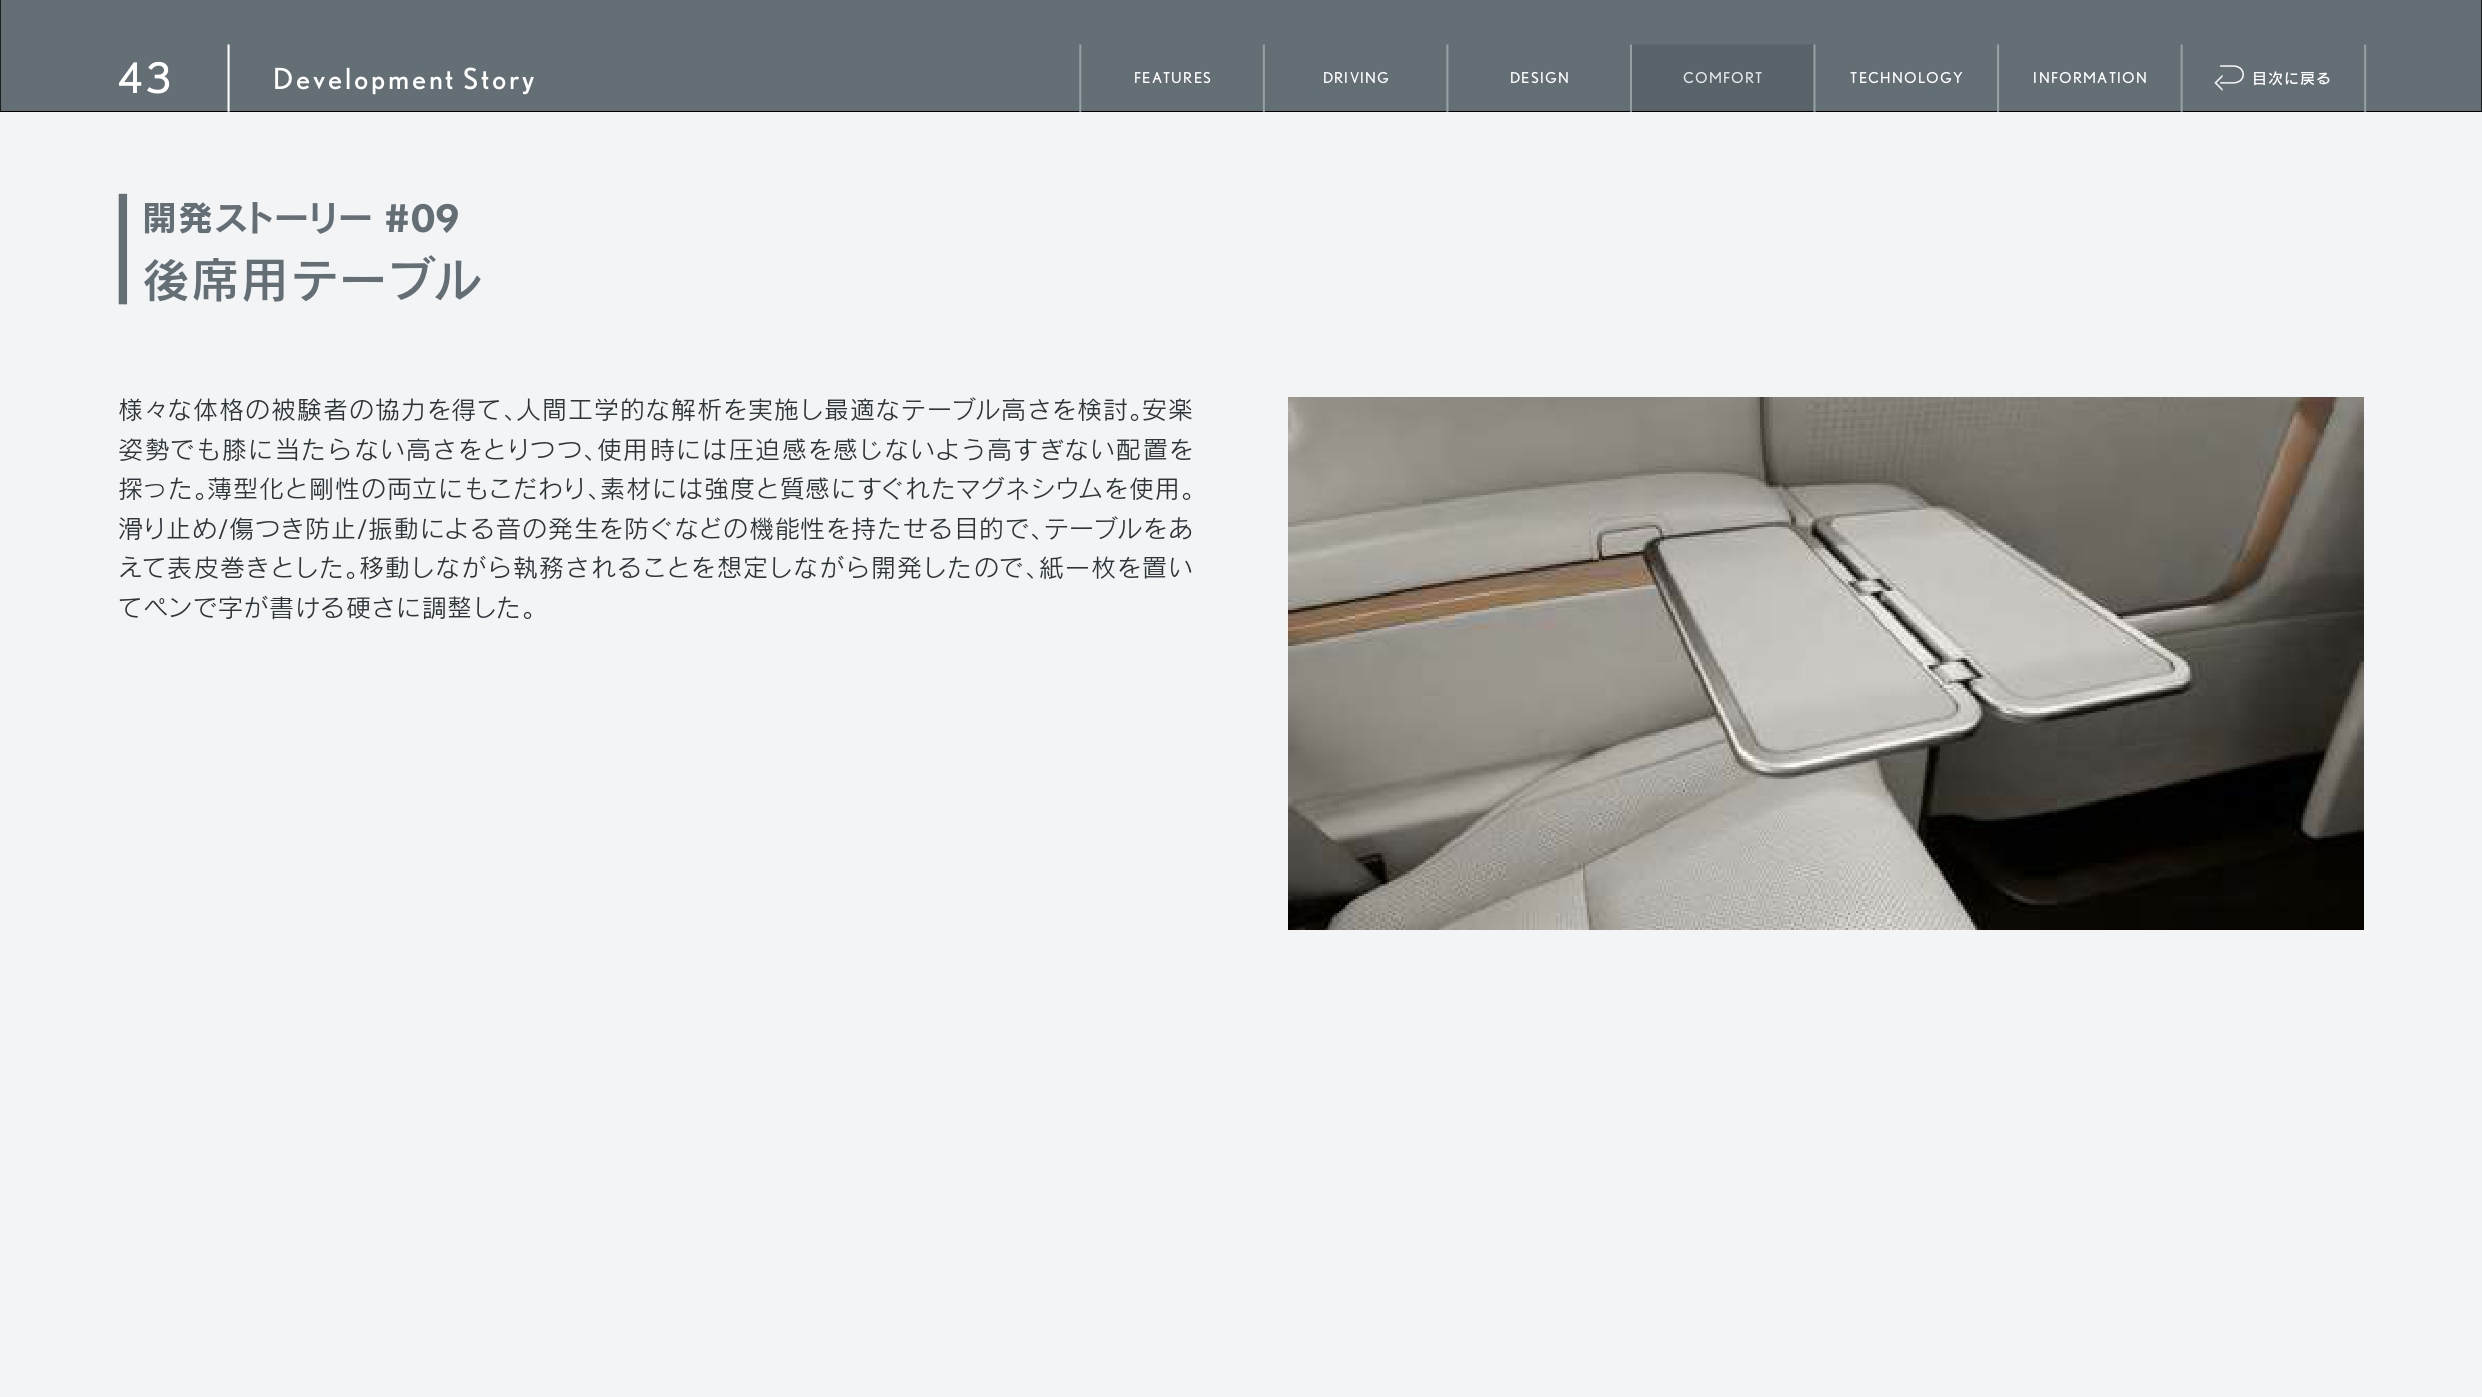Click the 後席用テーブル title

[312, 280]
